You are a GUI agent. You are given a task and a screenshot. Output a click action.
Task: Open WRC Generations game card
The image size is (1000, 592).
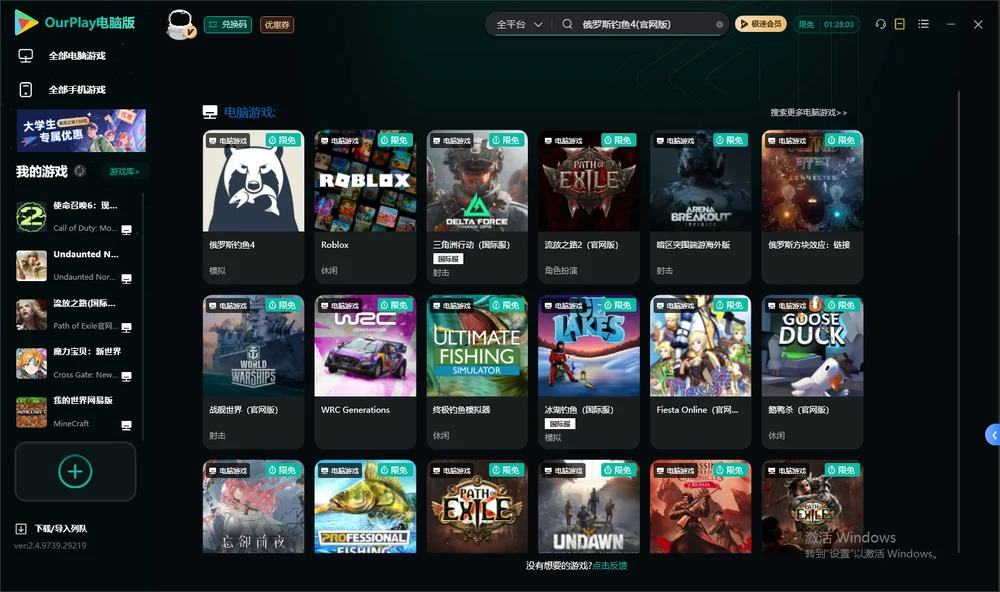coord(365,372)
